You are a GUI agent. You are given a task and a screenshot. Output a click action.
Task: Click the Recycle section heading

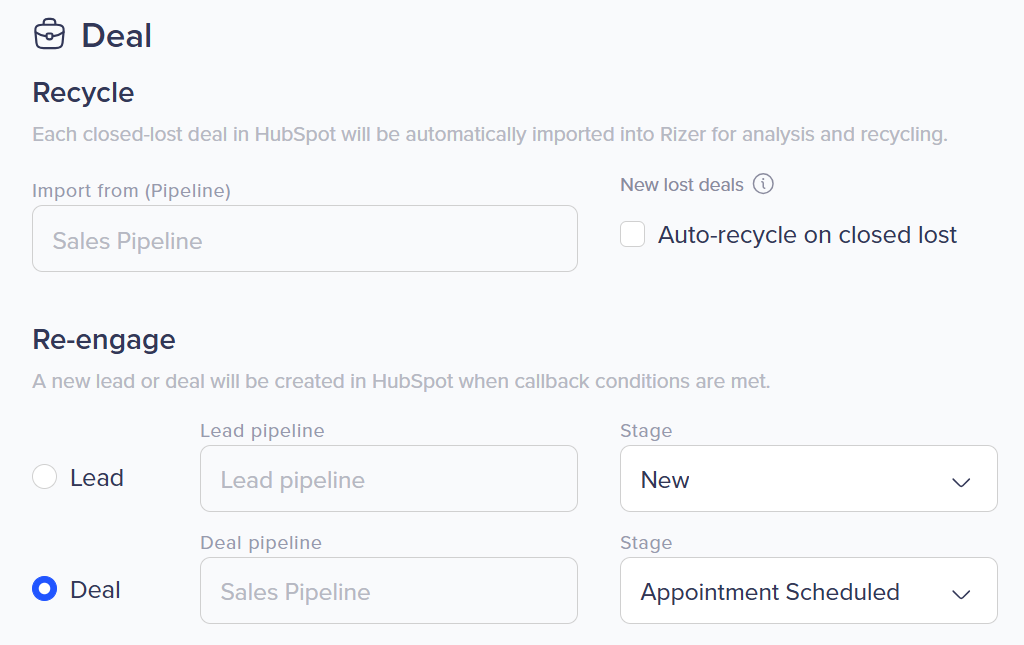point(83,93)
